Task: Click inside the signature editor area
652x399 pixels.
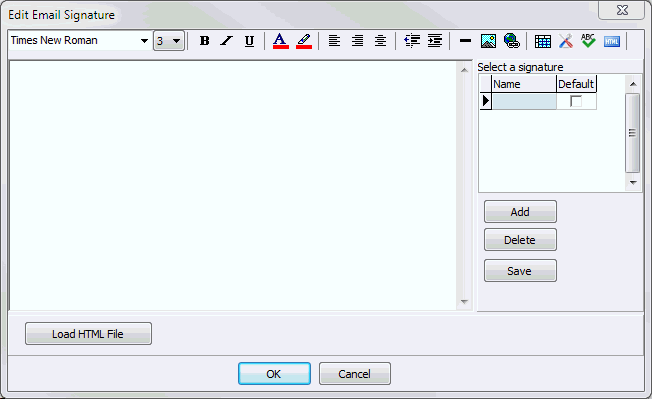Action: click(233, 185)
